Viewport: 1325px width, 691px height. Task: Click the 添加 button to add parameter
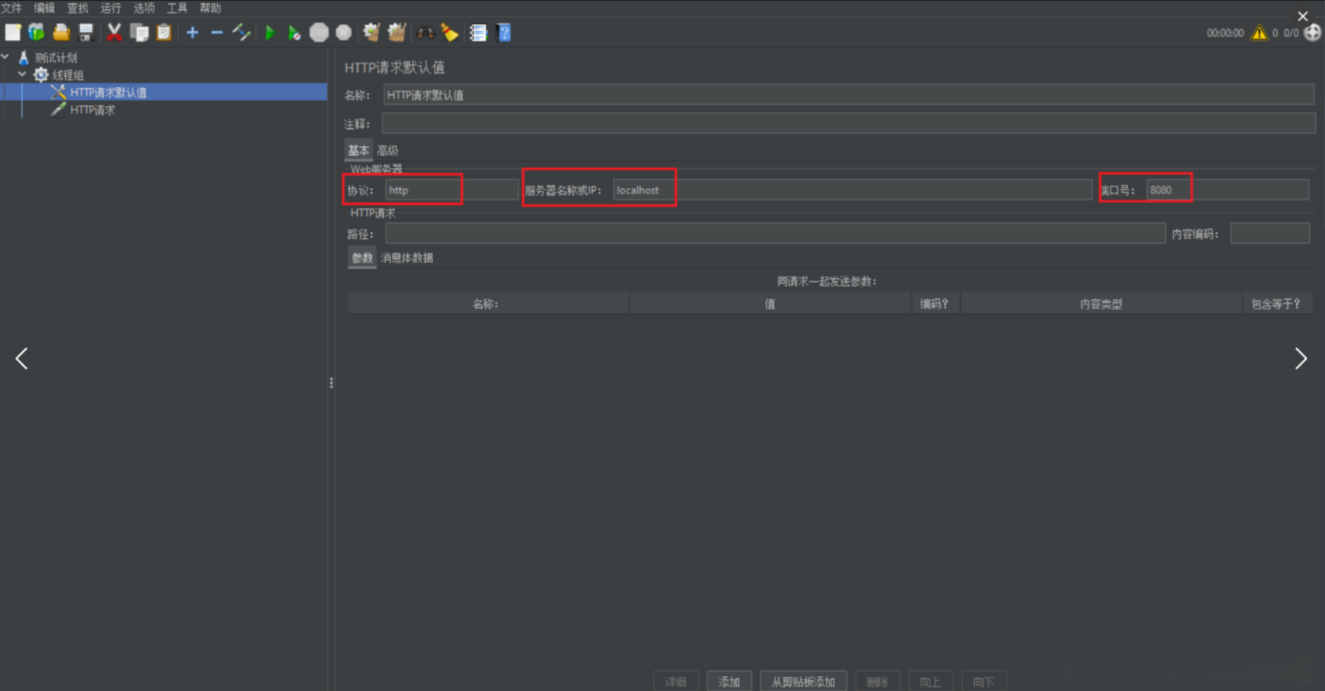point(729,682)
